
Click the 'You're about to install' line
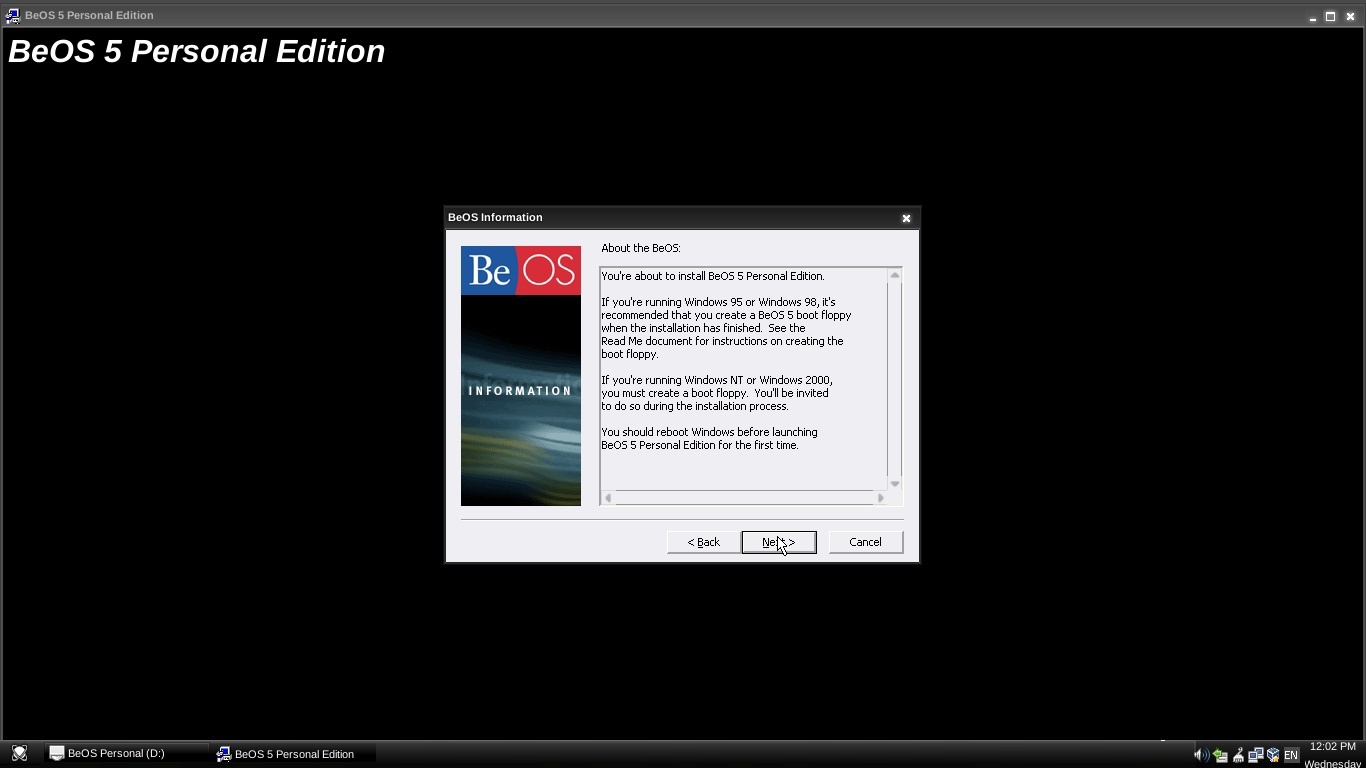click(x=713, y=276)
